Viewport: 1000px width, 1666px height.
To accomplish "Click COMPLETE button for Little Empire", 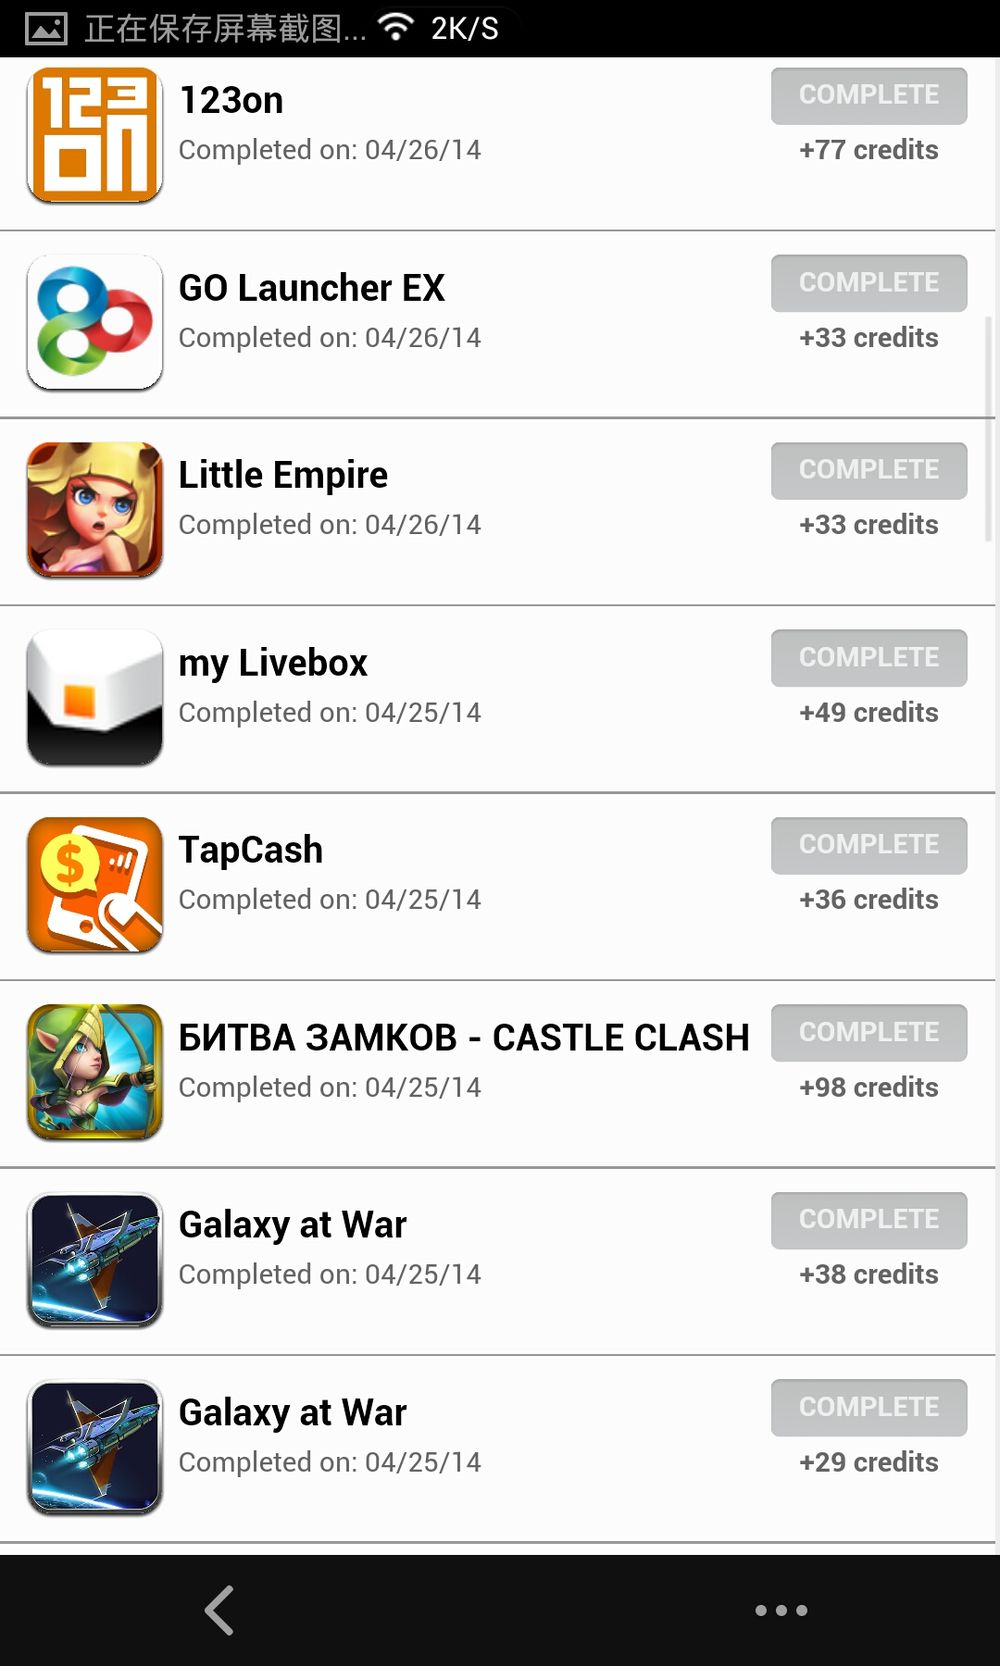I will point(869,471).
